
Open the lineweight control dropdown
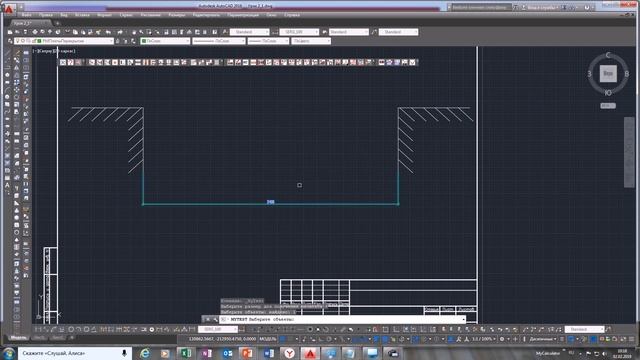click(x=268, y=41)
